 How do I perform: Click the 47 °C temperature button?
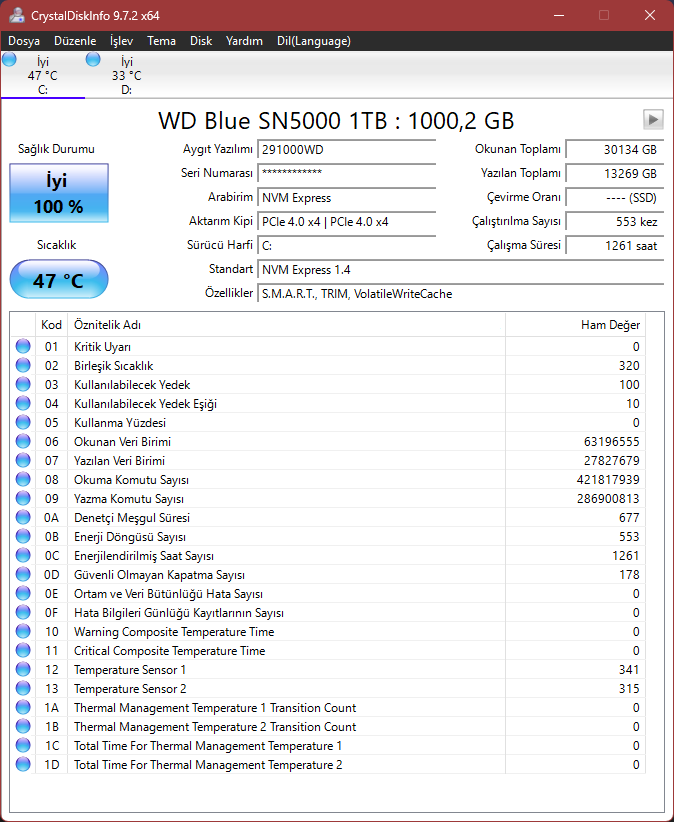59,279
